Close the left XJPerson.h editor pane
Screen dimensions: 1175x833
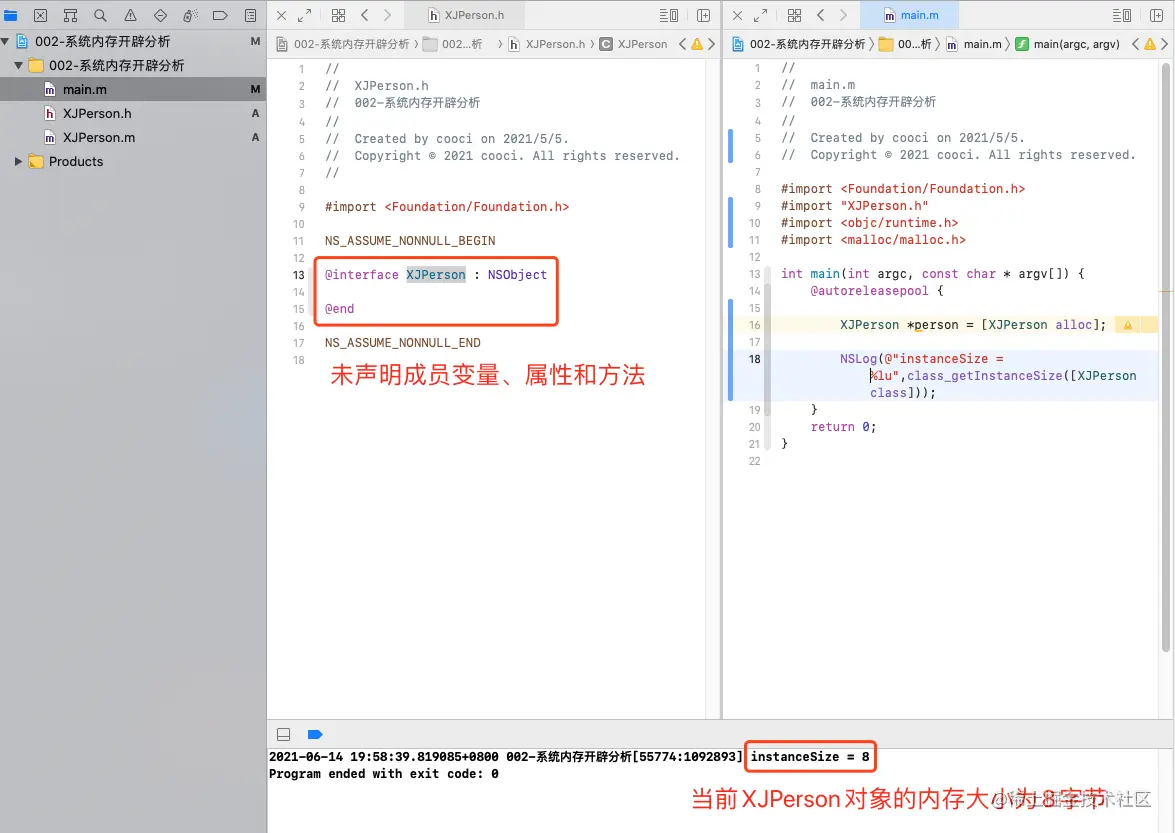(x=282, y=15)
